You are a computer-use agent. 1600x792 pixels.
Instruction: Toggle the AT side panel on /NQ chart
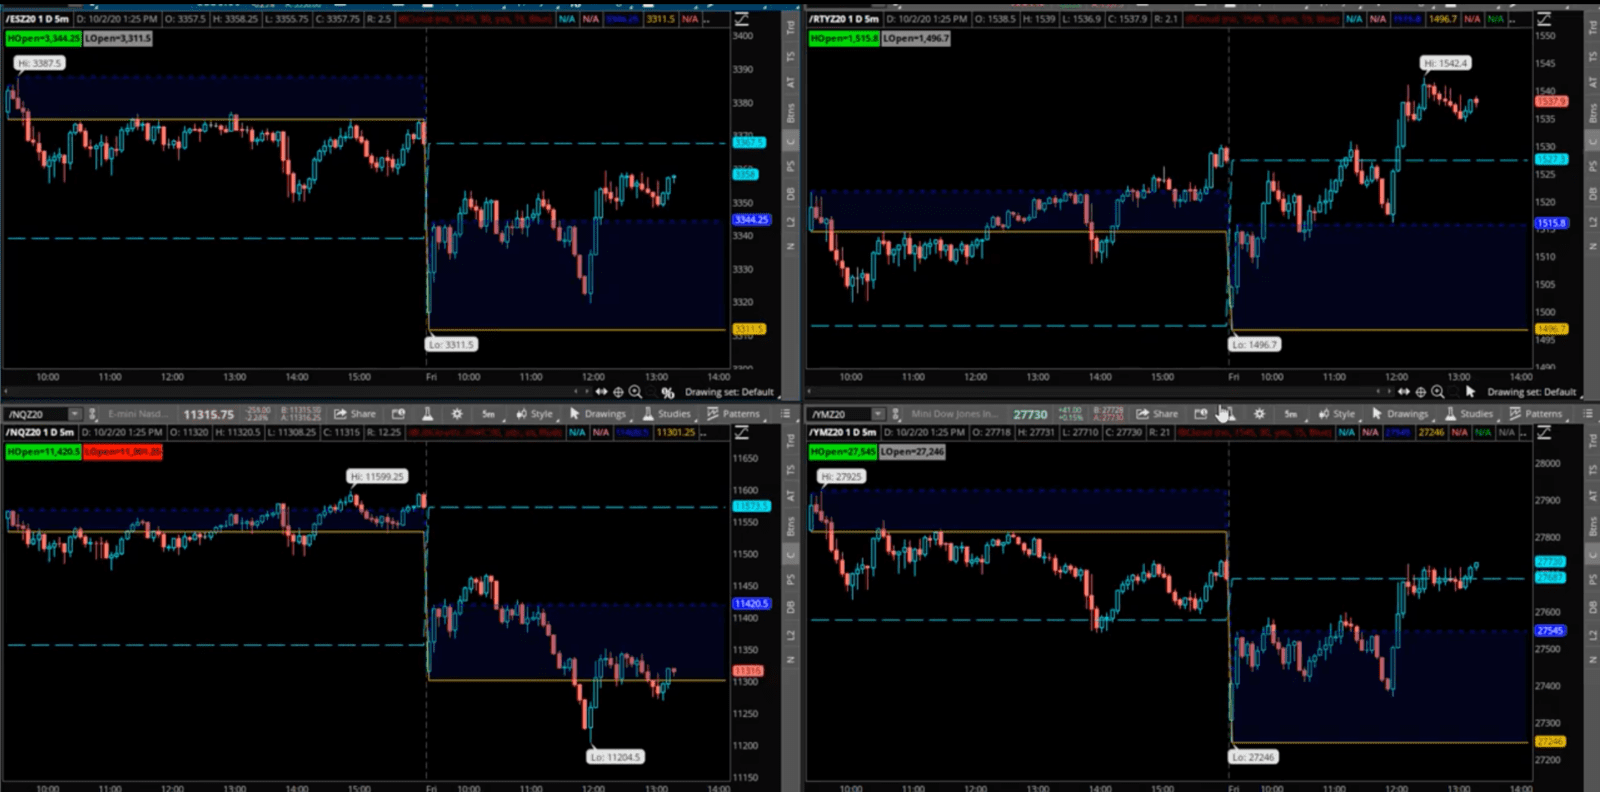tap(791, 496)
